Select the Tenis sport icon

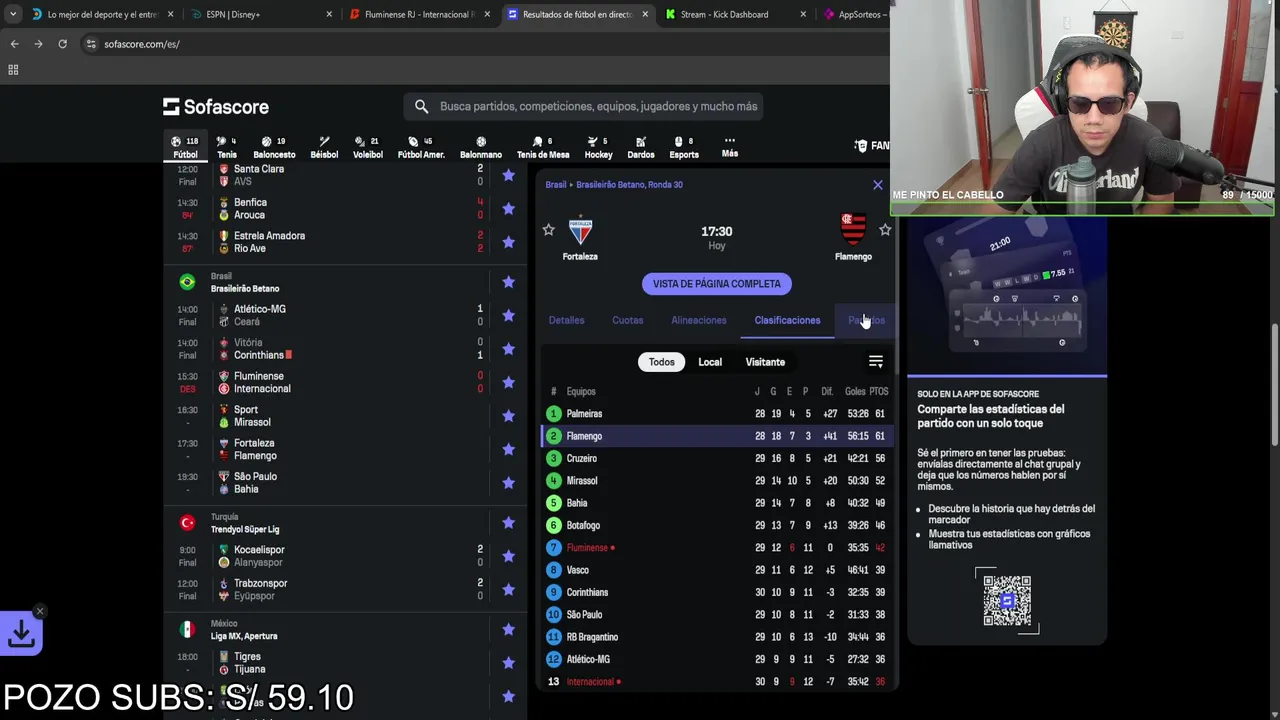click(x=227, y=147)
